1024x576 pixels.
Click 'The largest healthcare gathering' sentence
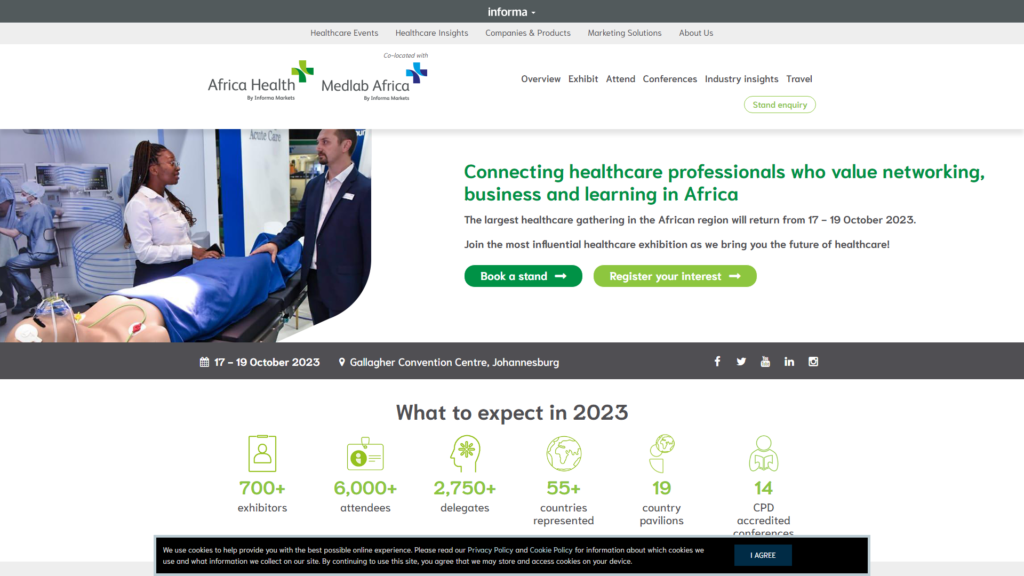[690, 219]
